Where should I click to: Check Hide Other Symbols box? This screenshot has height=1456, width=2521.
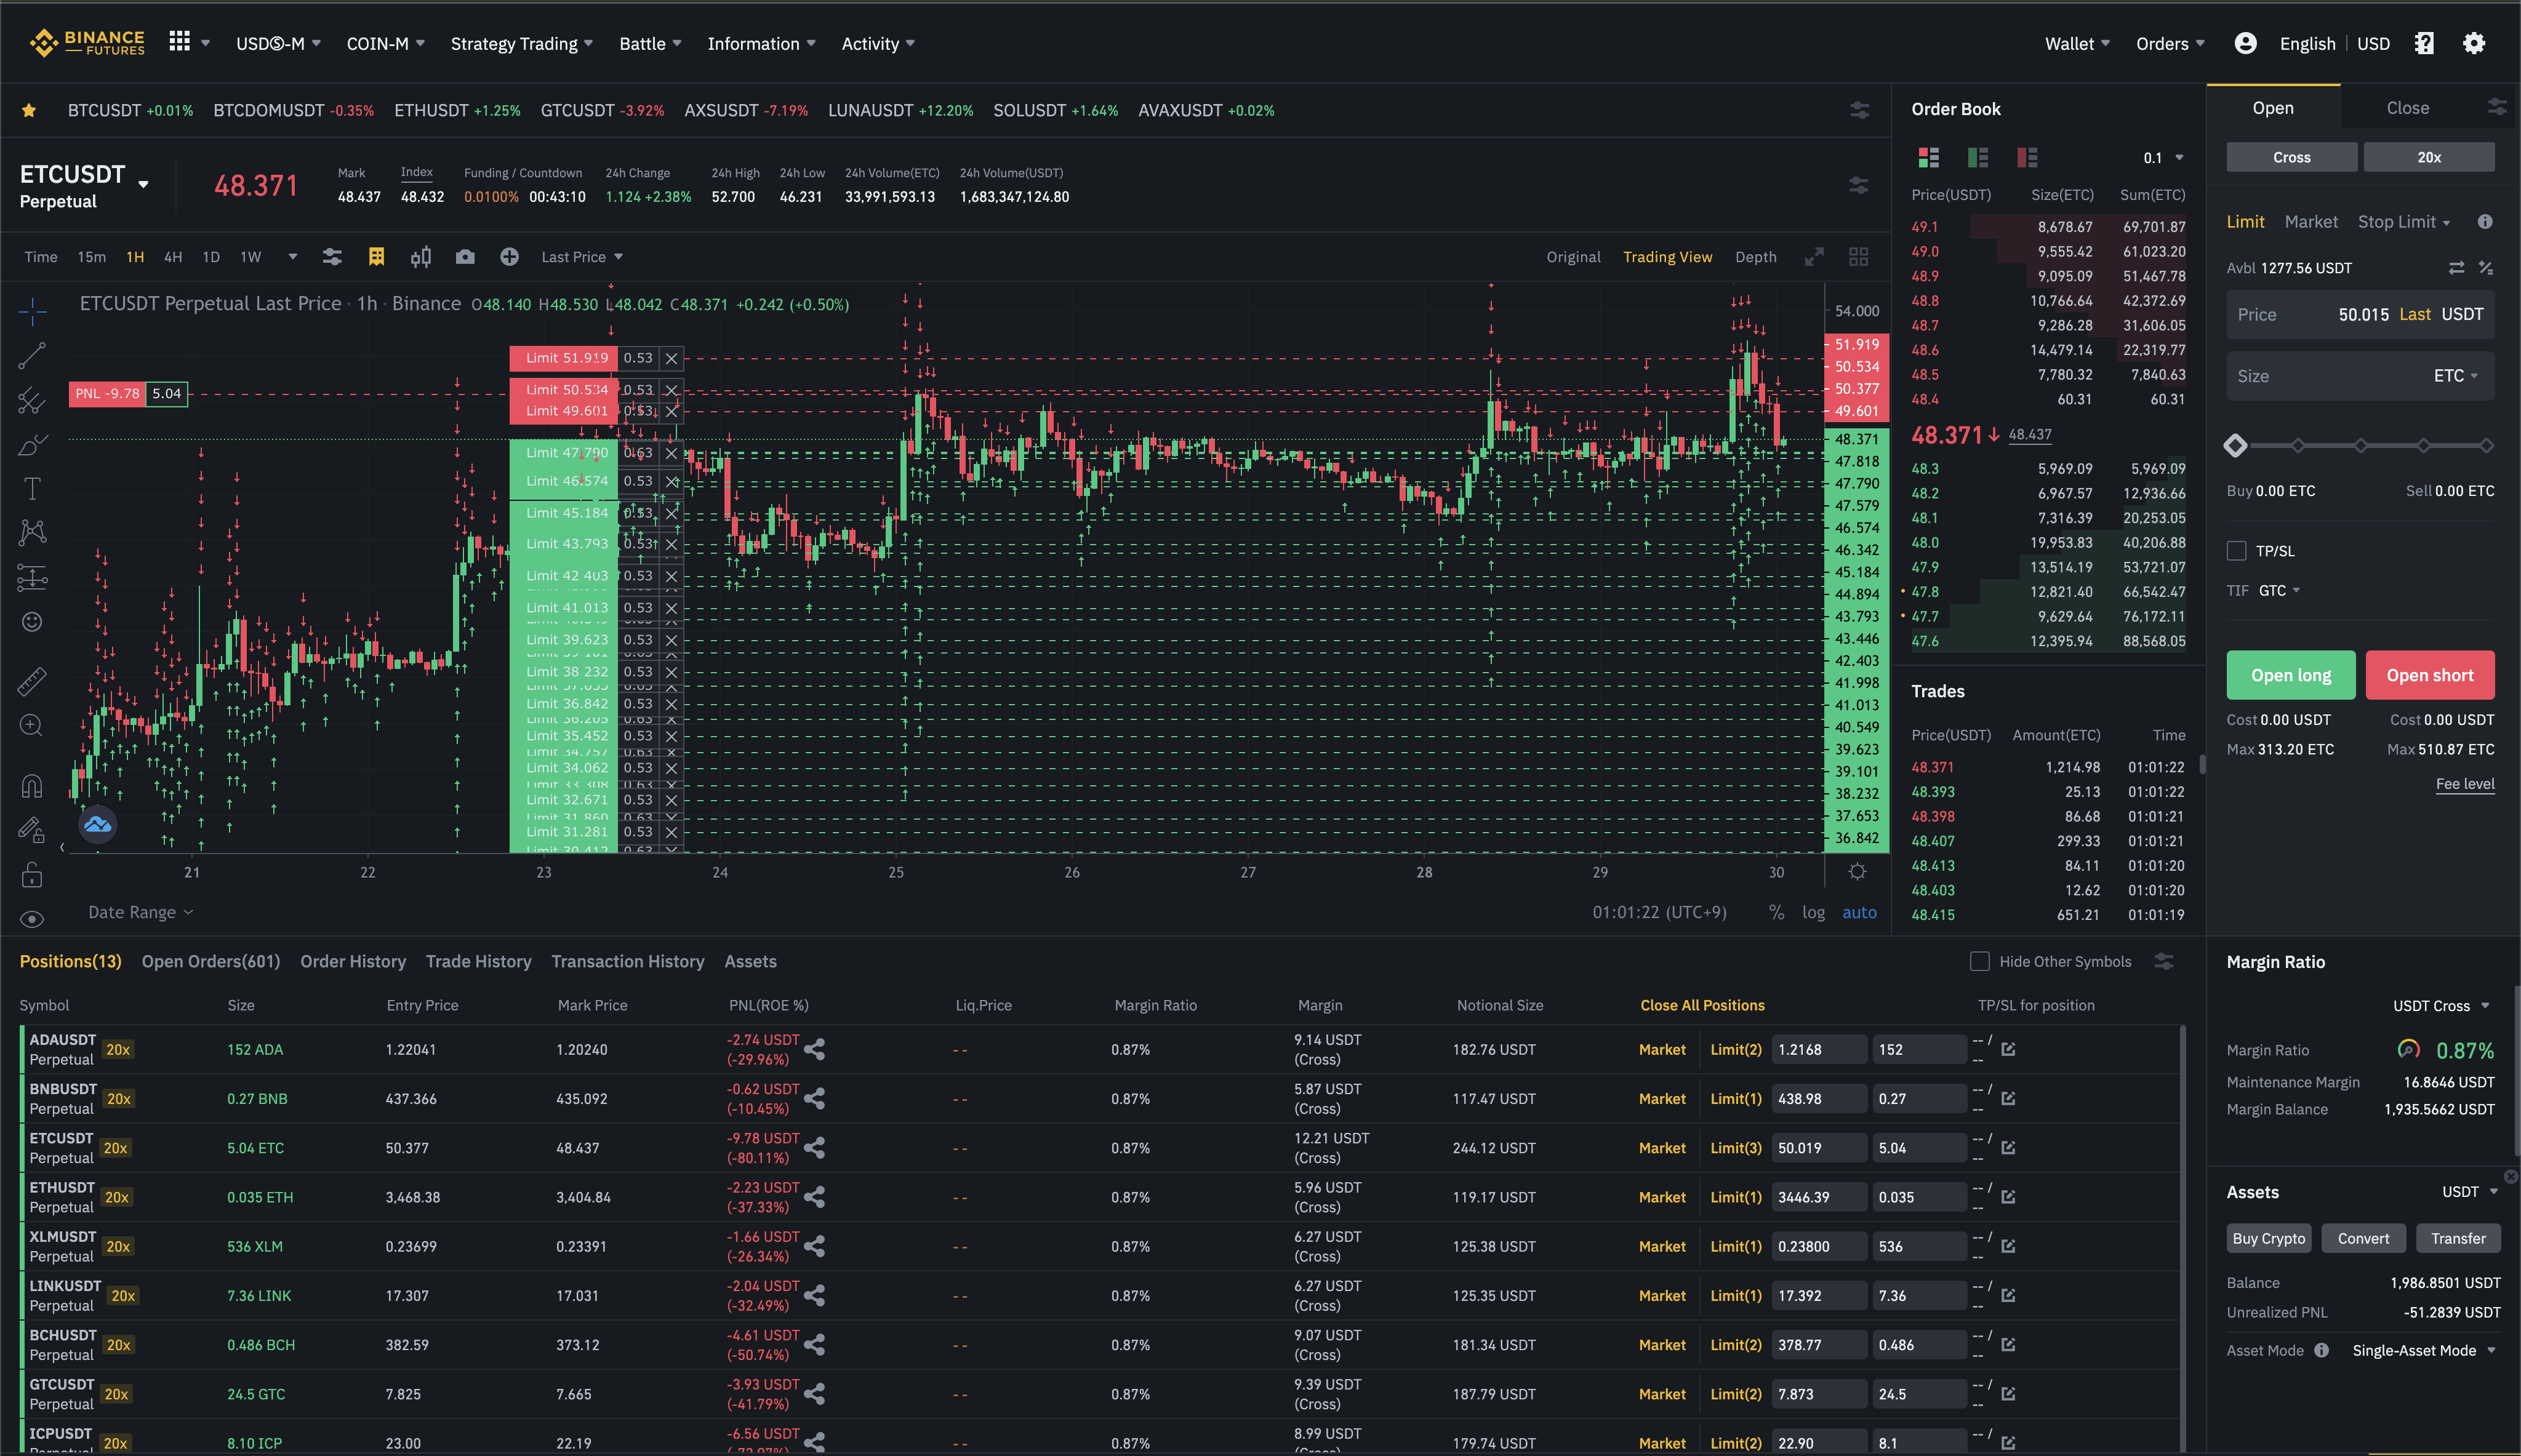[1979, 961]
